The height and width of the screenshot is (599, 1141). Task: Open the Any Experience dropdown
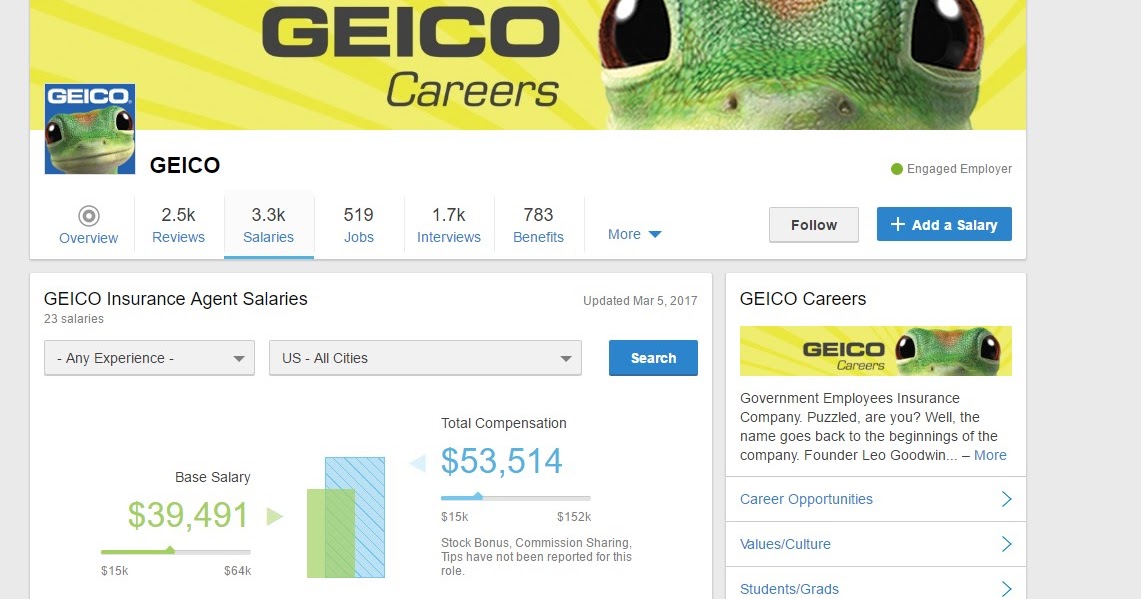(x=148, y=357)
